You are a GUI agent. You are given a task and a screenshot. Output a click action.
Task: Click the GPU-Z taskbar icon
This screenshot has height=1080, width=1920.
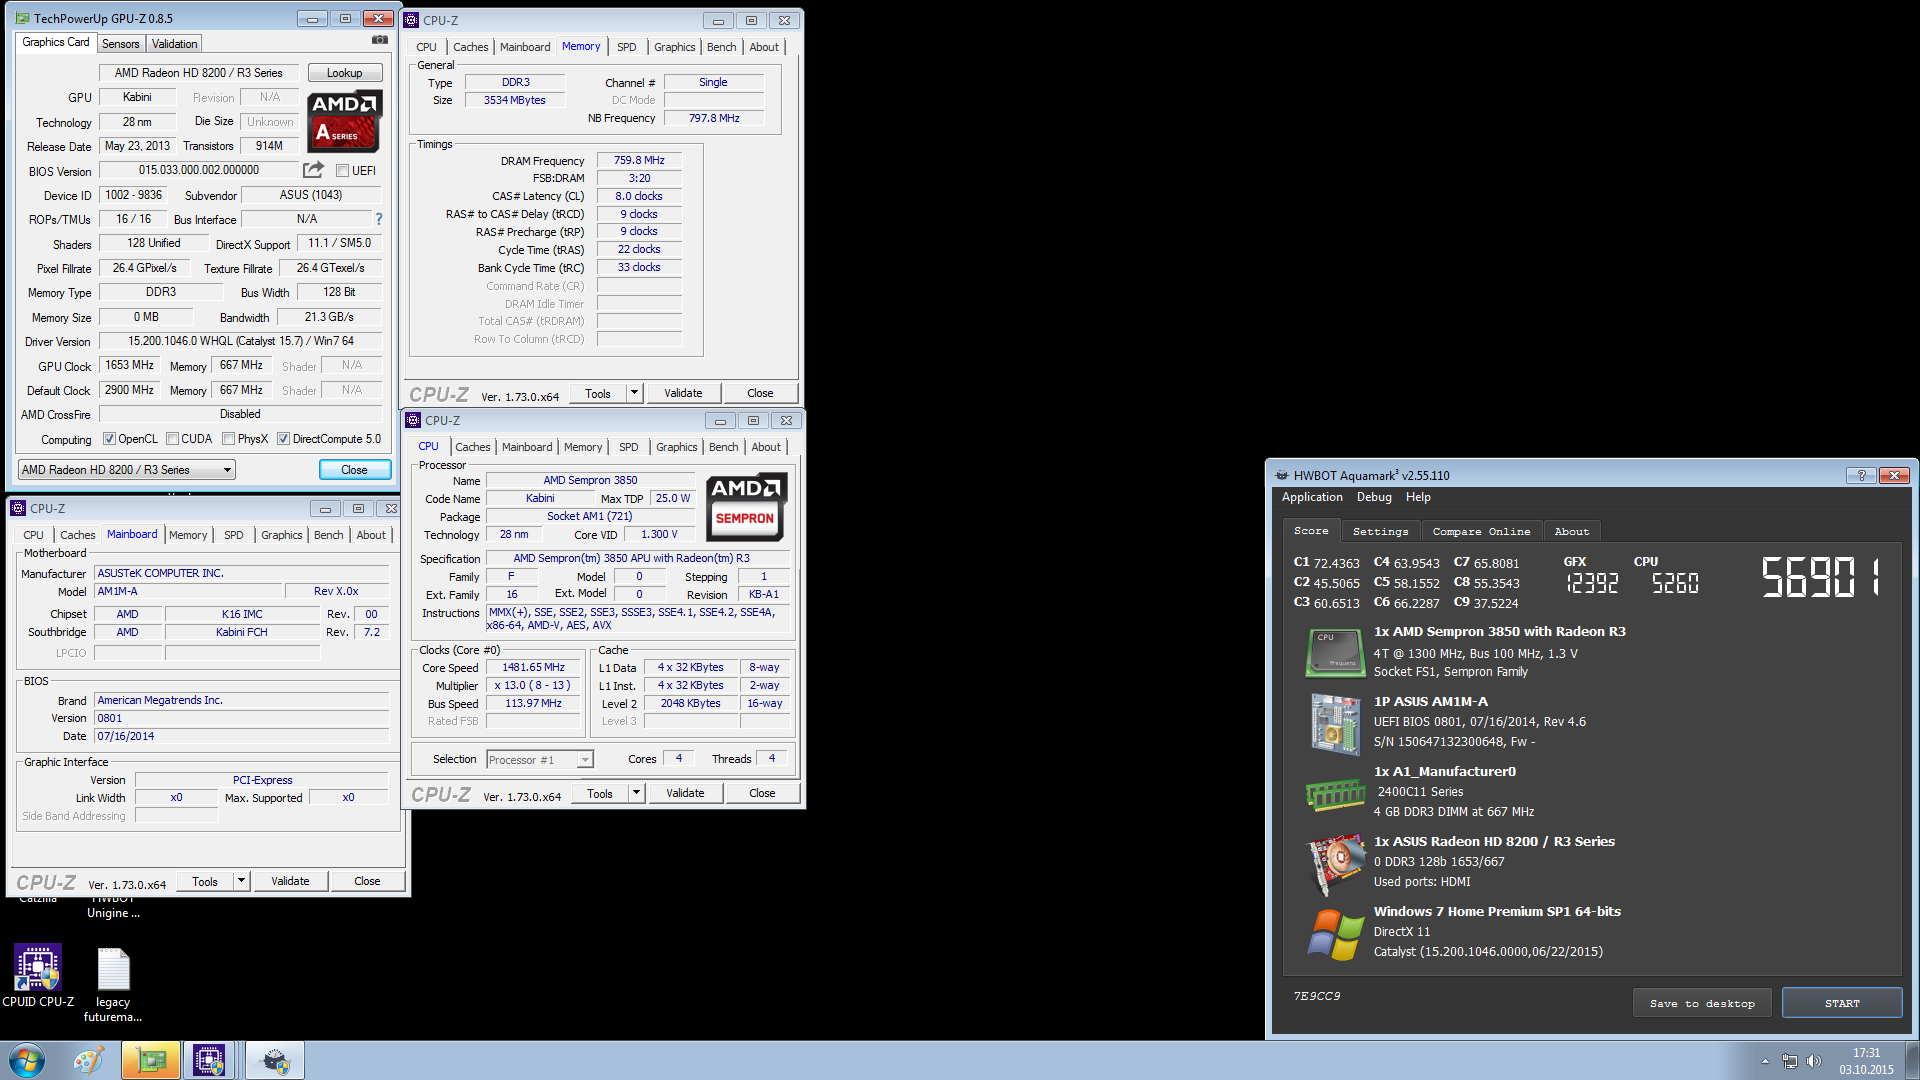click(x=151, y=1060)
